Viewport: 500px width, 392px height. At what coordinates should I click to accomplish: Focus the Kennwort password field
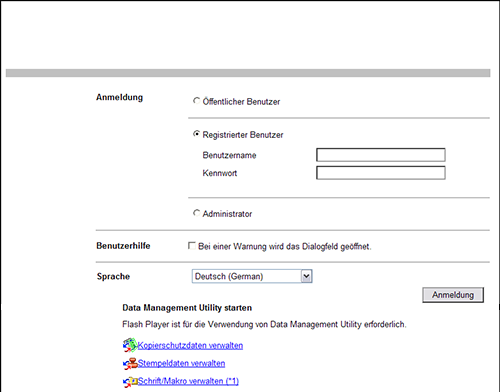pos(381,173)
